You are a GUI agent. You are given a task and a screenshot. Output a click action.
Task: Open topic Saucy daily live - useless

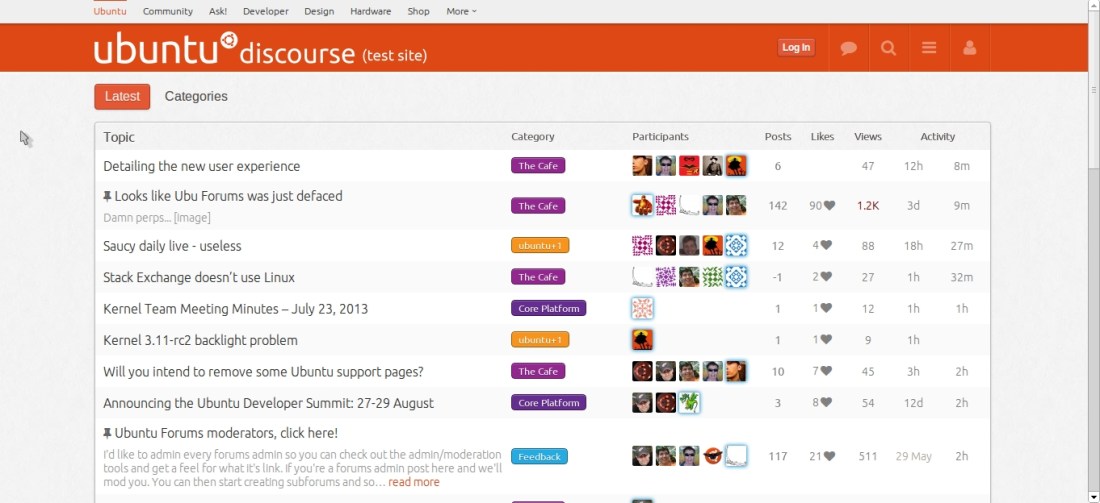(x=172, y=246)
